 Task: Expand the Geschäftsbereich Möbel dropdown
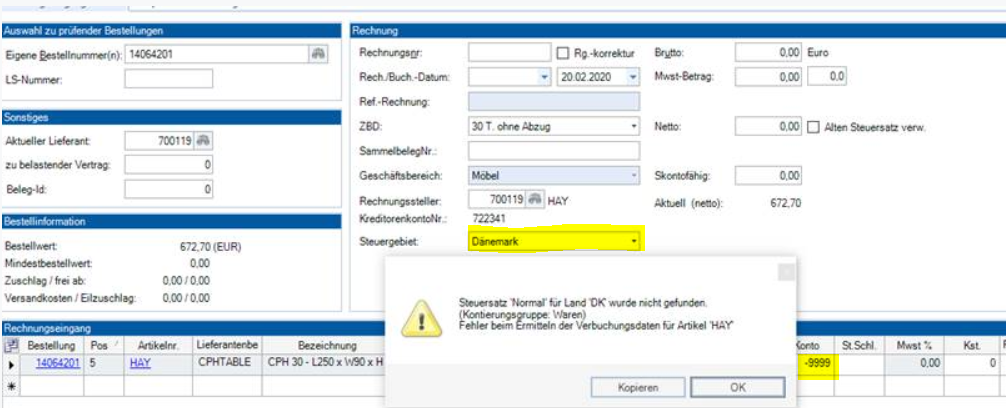click(633, 176)
